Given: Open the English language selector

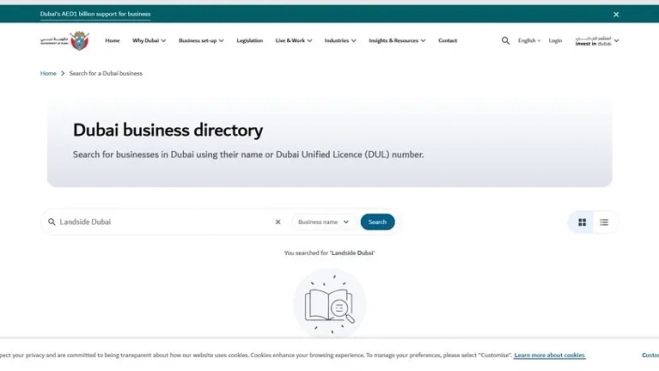Looking at the screenshot, I should click(x=529, y=41).
